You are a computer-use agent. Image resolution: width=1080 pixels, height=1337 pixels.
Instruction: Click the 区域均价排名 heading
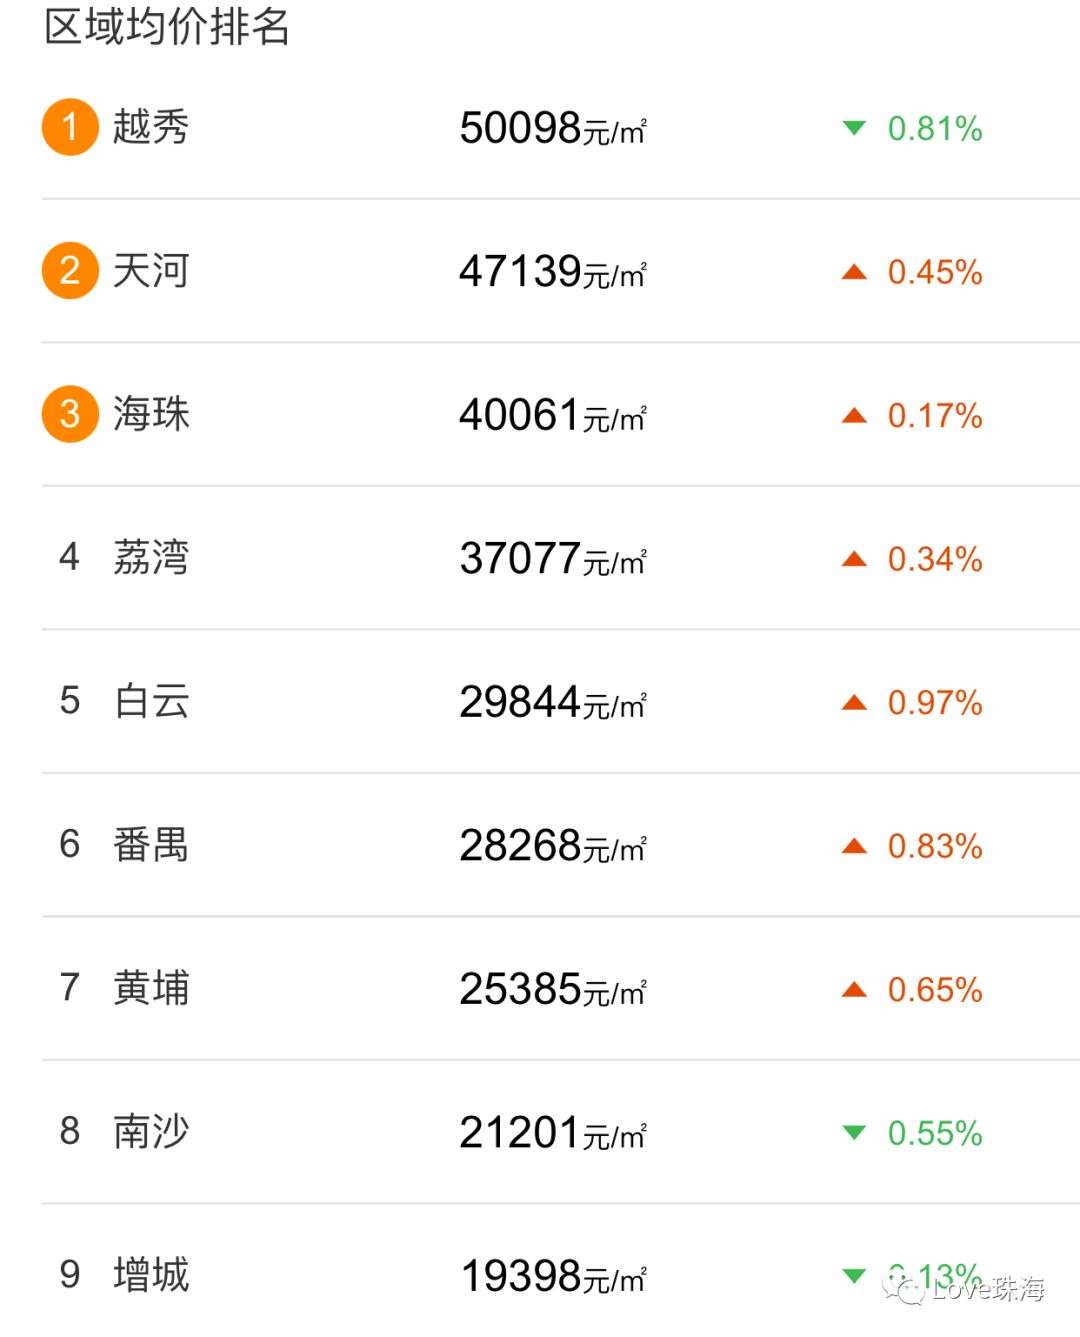coord(167,26)
